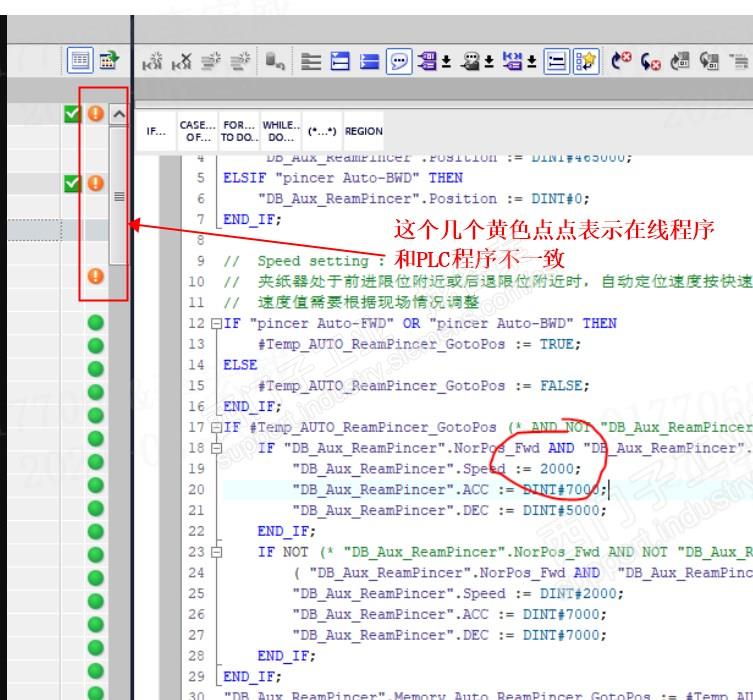This screenshot has height=700, width=753.
Task: Go to previous error icon
Action: click(x=651, y=61)
